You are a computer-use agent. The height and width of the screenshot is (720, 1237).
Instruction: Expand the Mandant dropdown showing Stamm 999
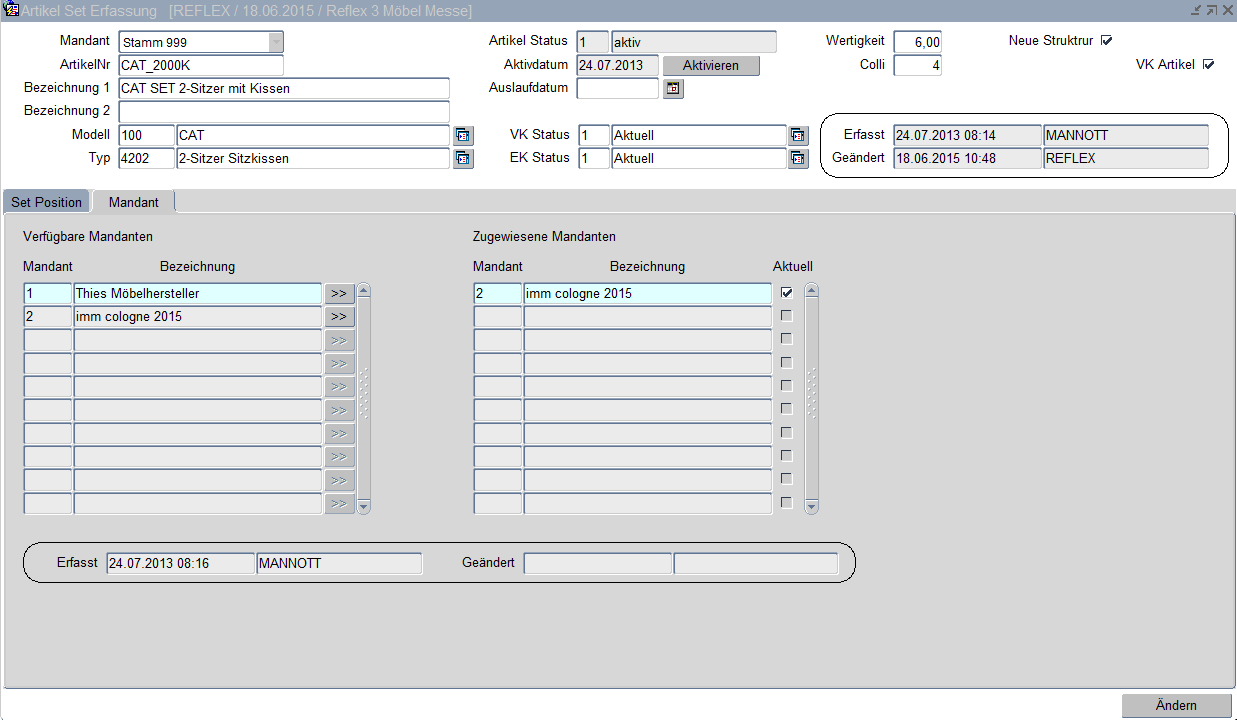275,42
